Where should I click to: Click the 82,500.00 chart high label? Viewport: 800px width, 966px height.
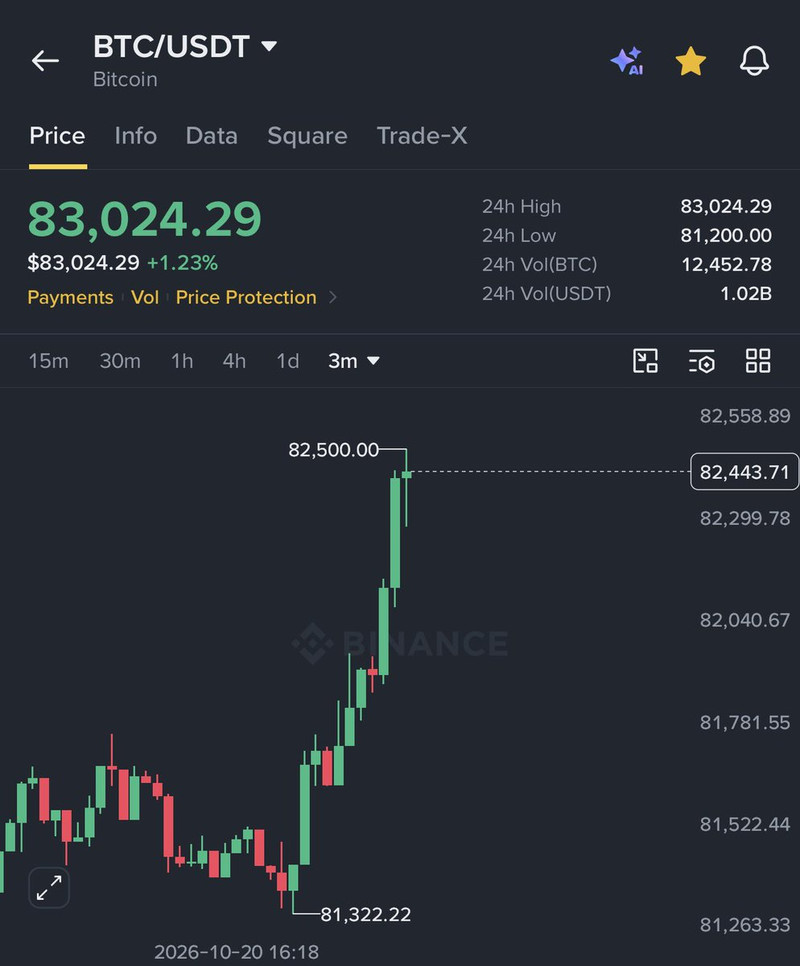tap(334, 450)
